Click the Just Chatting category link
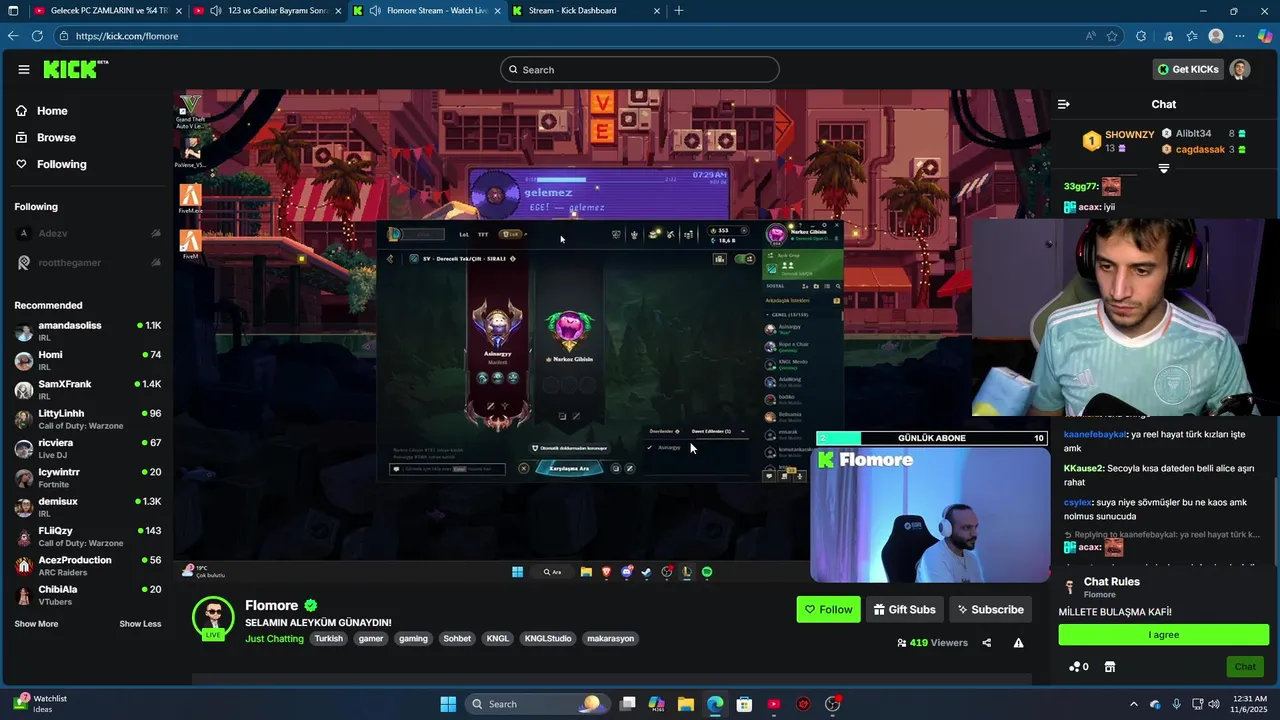Image resolution: width=1280 pixels, height=720 pixels. click(x=274, y=638)
